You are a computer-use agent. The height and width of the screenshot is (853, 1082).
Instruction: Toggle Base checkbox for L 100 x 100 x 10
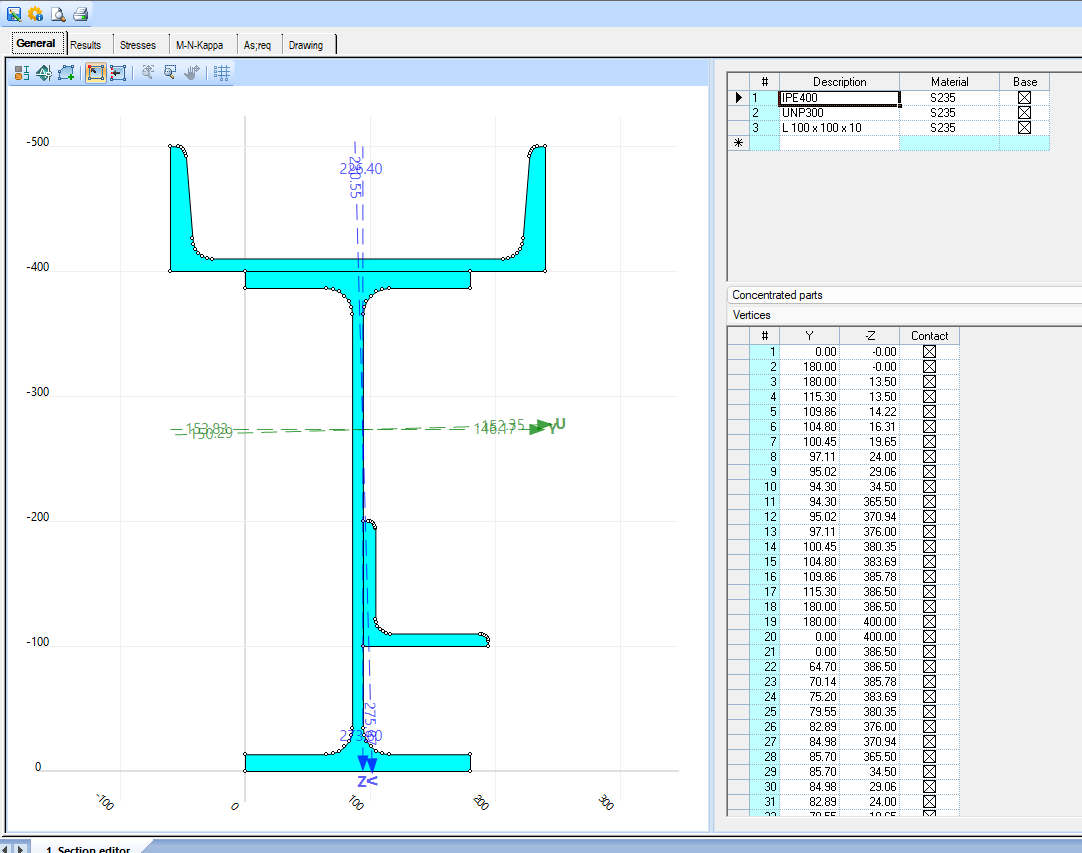point(1025,128)
